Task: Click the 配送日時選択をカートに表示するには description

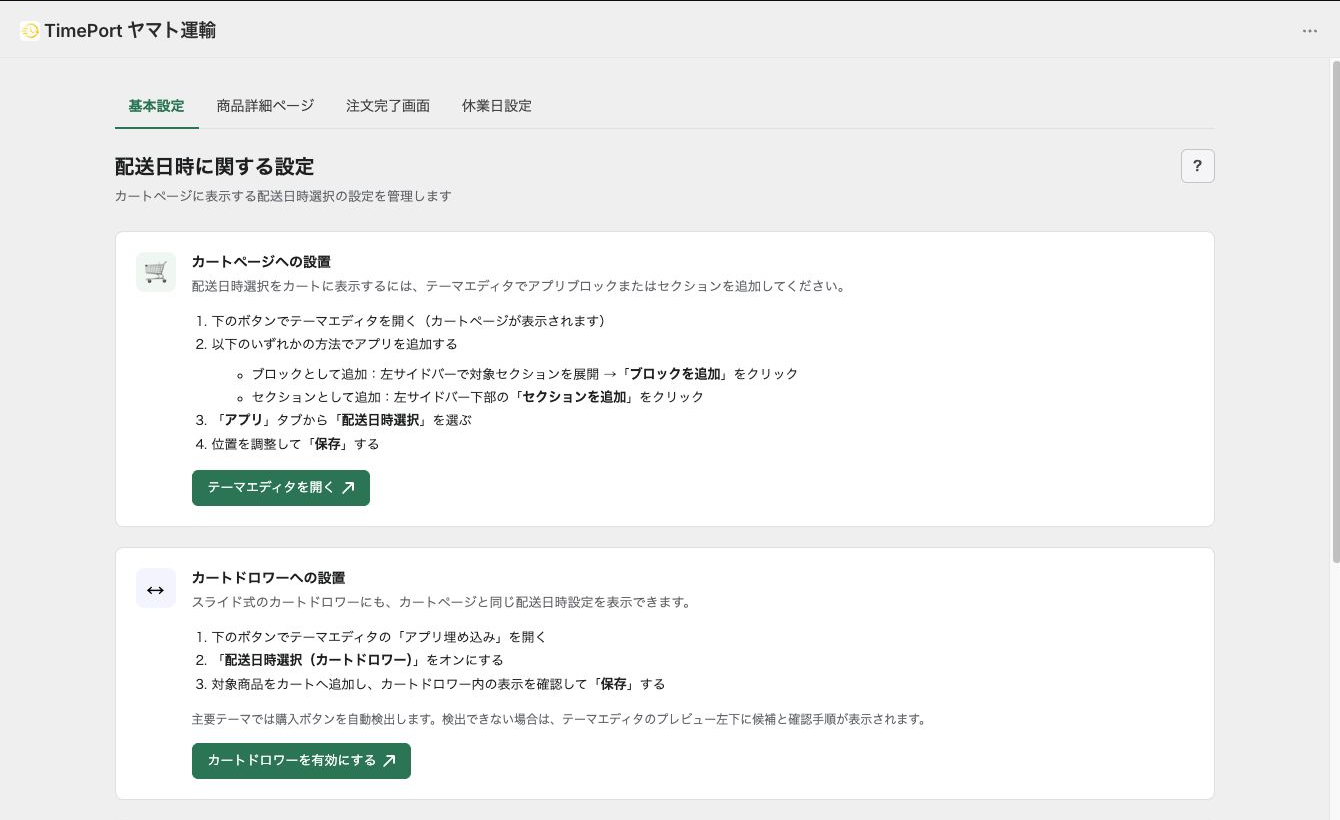Action: tap(519, 286)
